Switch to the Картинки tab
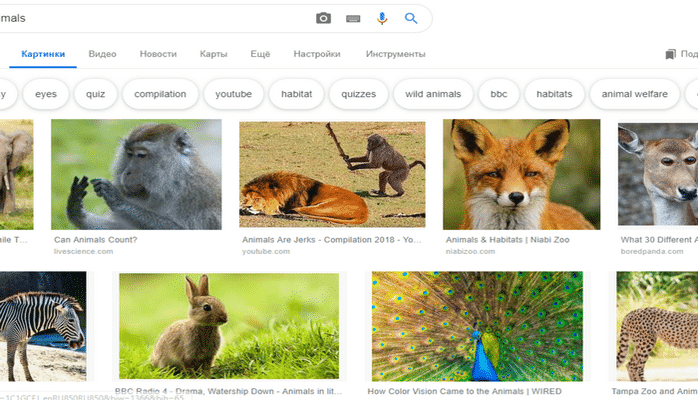Image resolution: width=698 pixels, height=400 pixels. click(43, 54)
